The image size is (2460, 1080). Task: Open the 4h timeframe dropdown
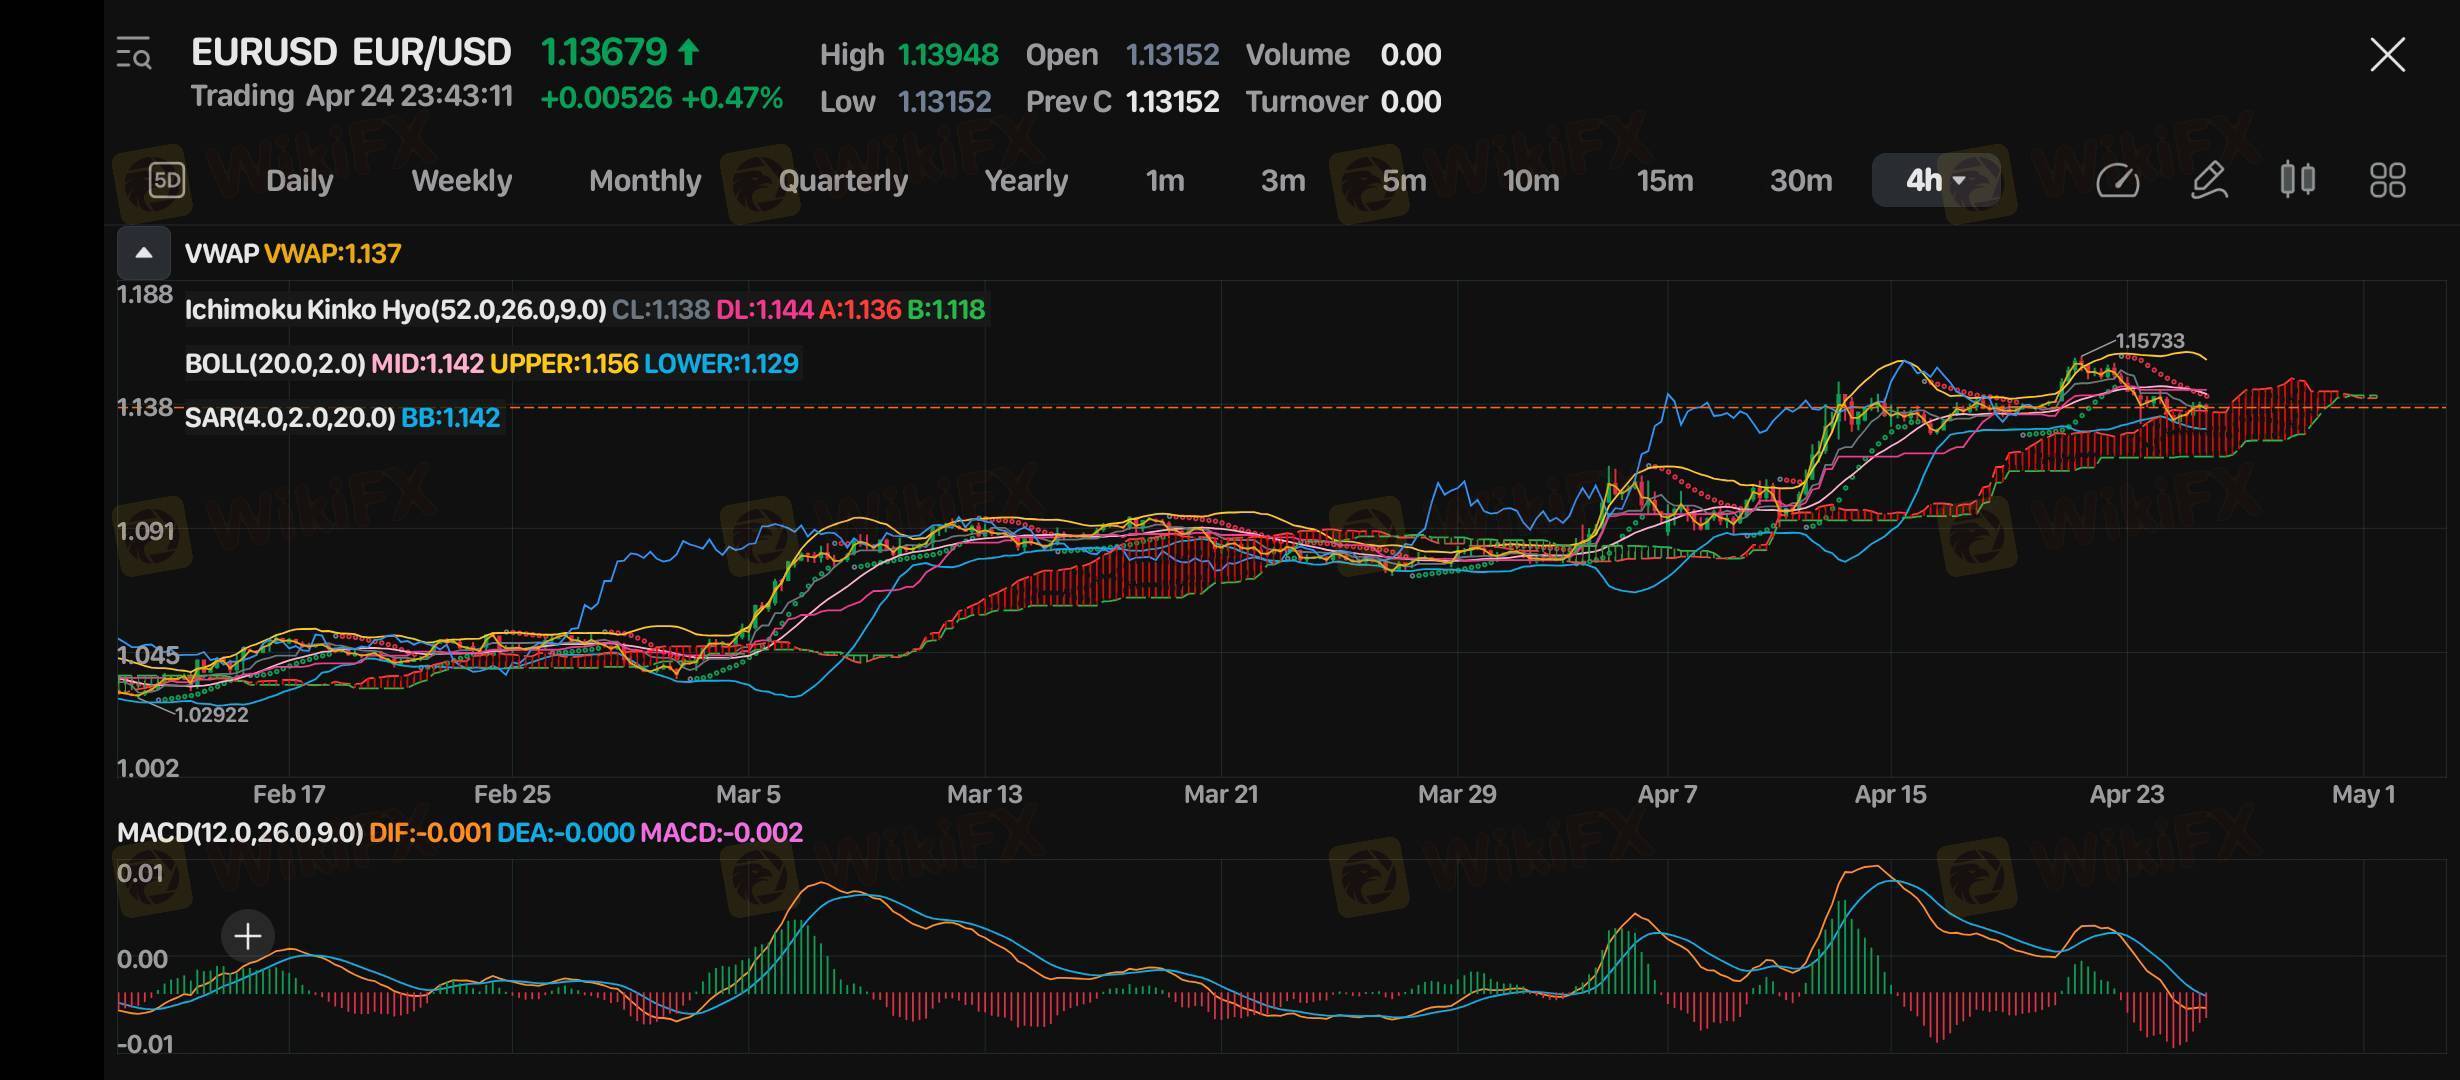[1935, 180]
